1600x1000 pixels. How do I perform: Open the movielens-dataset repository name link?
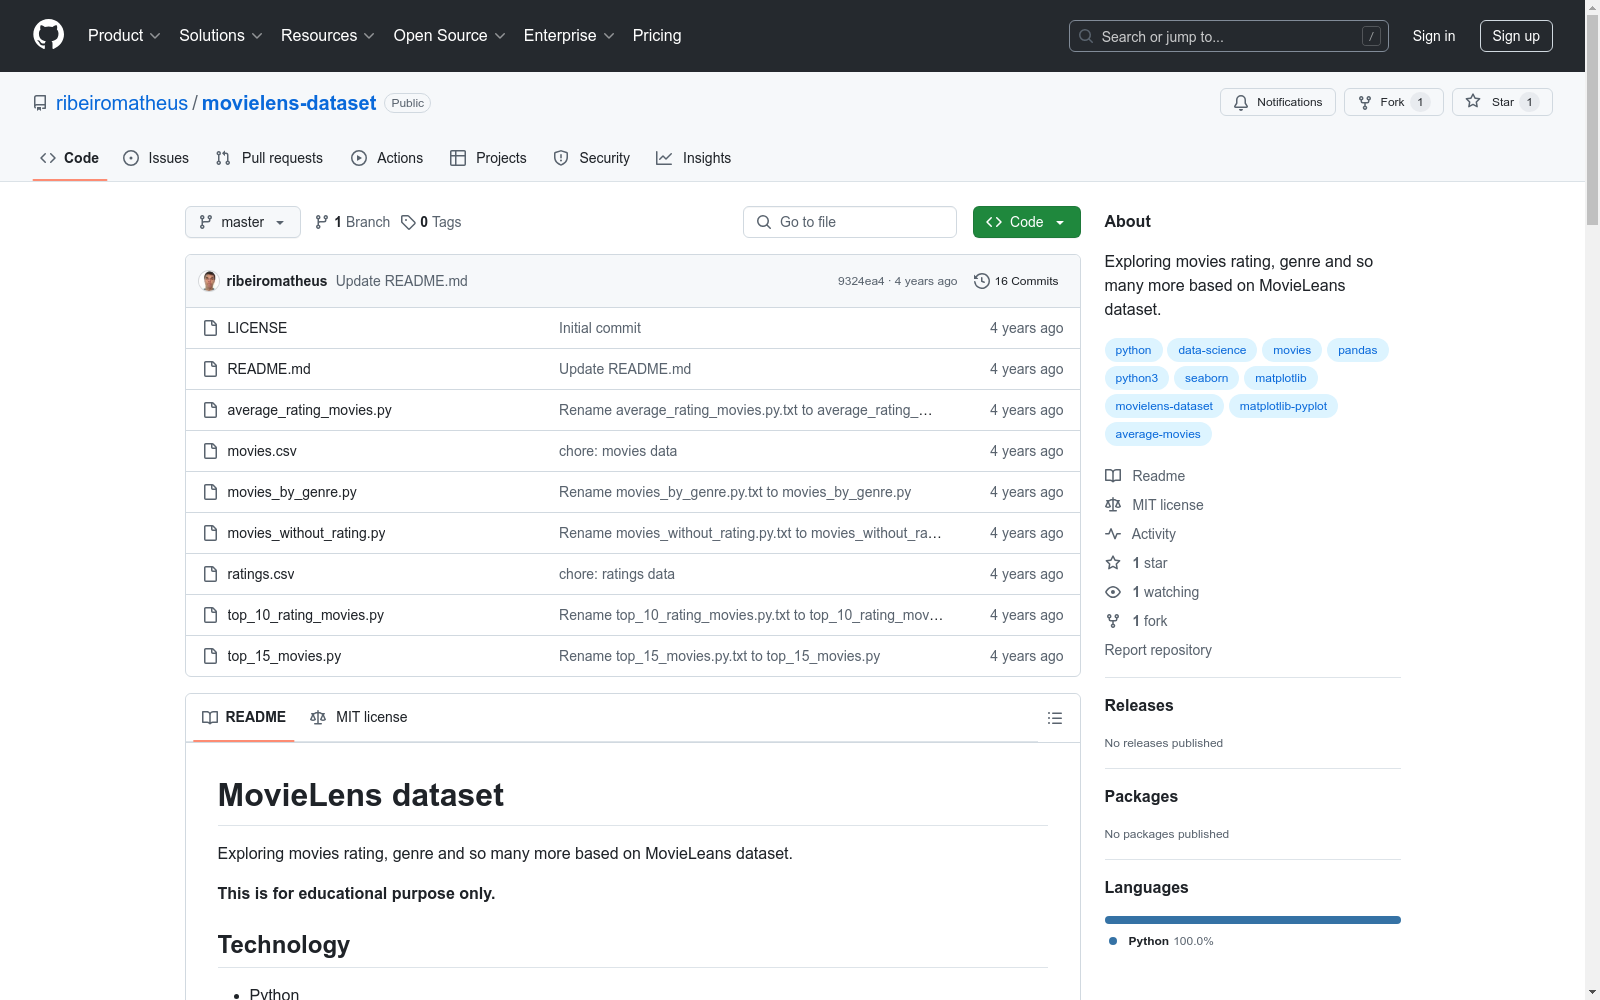(x=289, y=103)
